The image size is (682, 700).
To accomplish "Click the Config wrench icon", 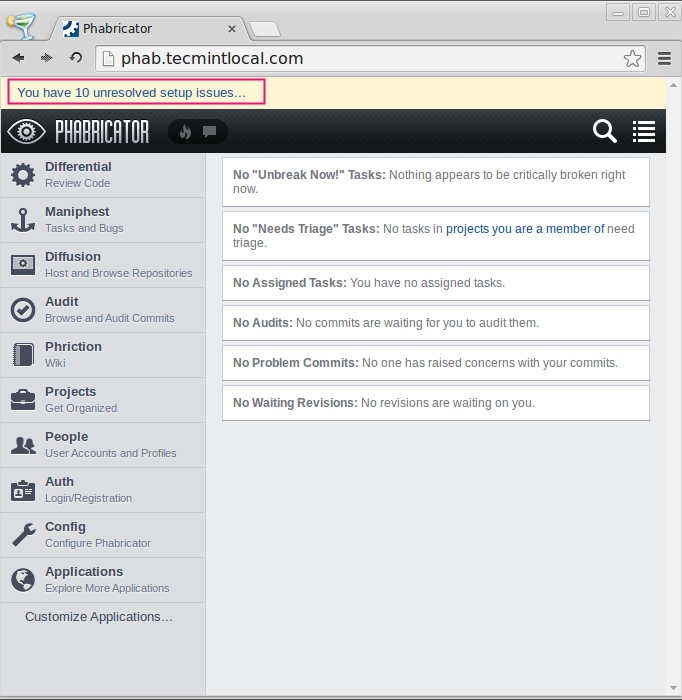I will [x=24, y=535].
